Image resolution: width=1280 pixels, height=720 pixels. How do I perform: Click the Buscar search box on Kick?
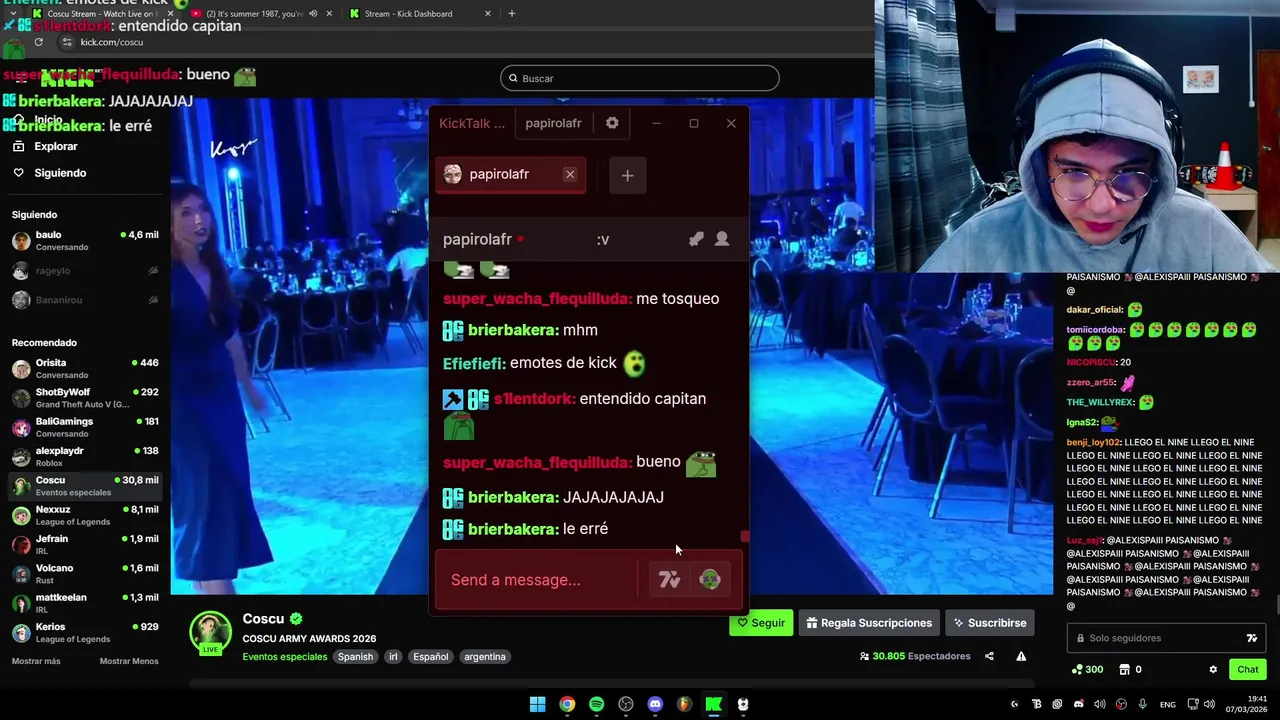(x=640, y=78)
